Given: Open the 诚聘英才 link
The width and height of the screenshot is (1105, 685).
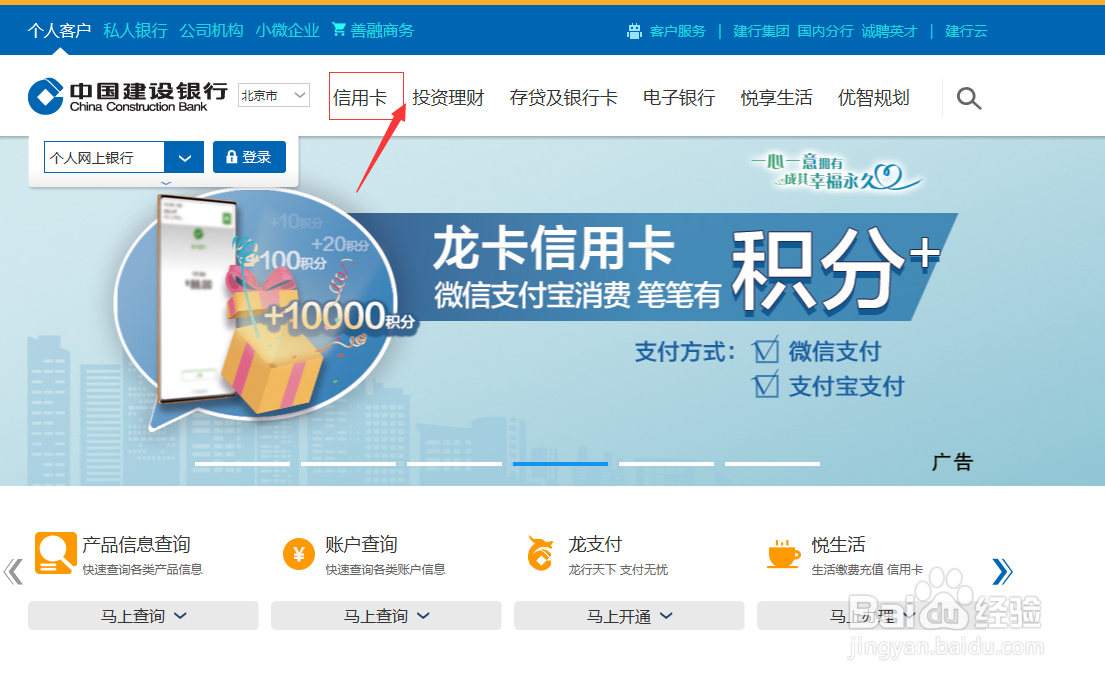Looking at the screenshot, I should pyautogui.click(x=889, y=31).
